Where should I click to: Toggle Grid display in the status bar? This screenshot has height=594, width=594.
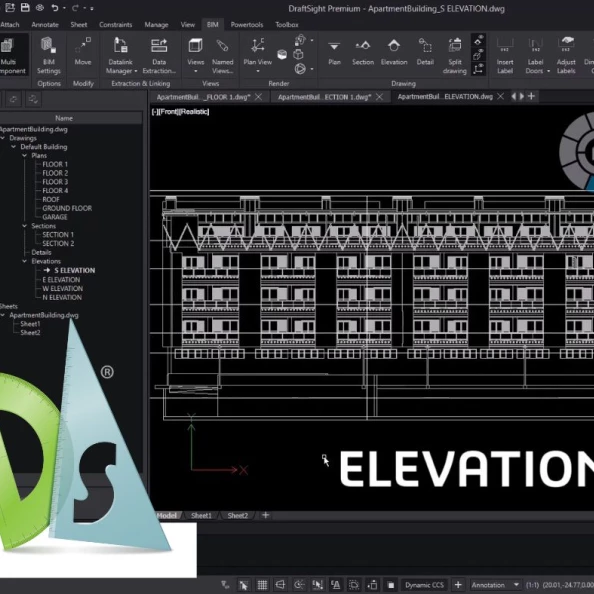click(x=262, y=585)
